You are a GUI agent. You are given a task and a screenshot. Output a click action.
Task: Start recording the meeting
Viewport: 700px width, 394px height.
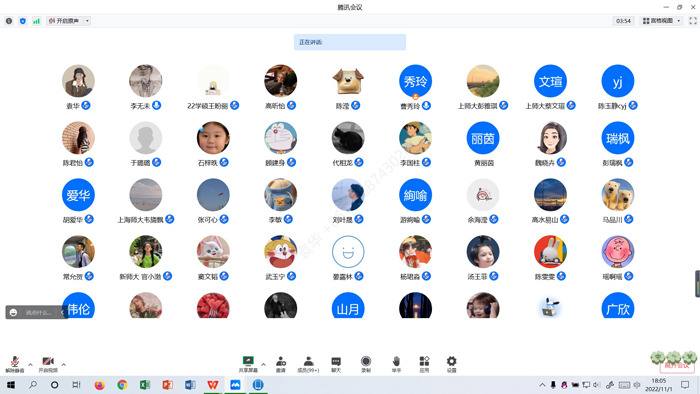(x=366, y=364)
